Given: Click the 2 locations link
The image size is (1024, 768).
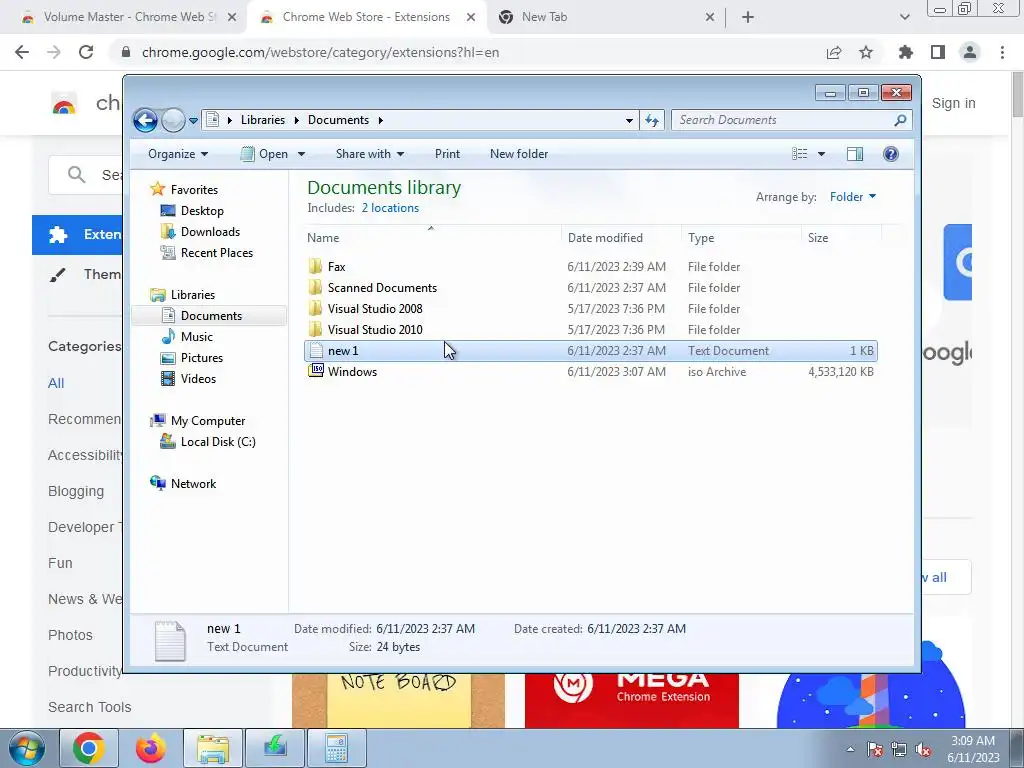Looking at the screenshot, I should (390, 208).
